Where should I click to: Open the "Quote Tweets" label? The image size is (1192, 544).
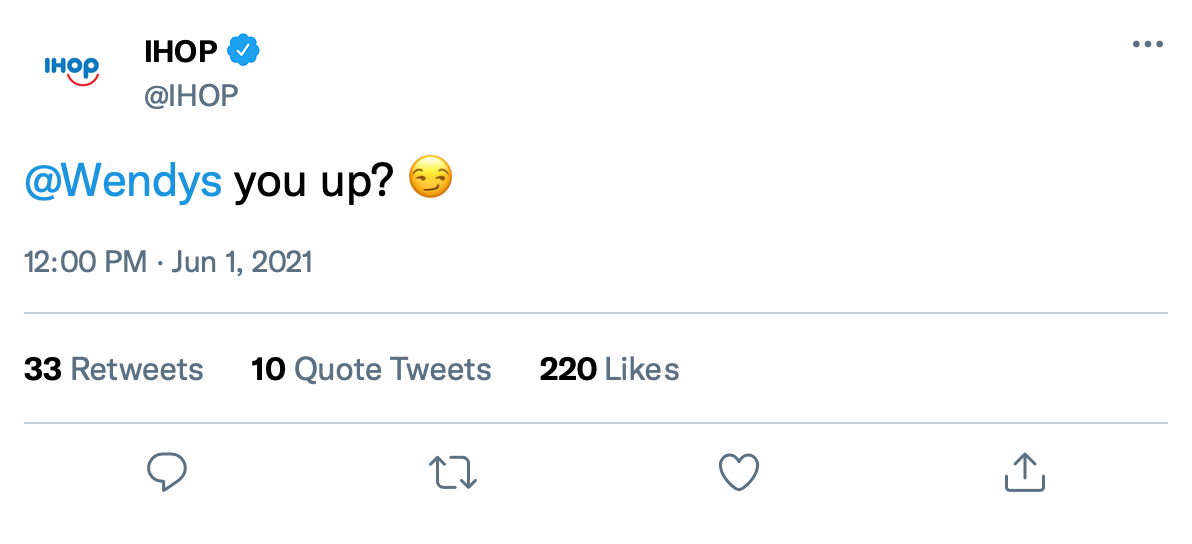point(393,370)
